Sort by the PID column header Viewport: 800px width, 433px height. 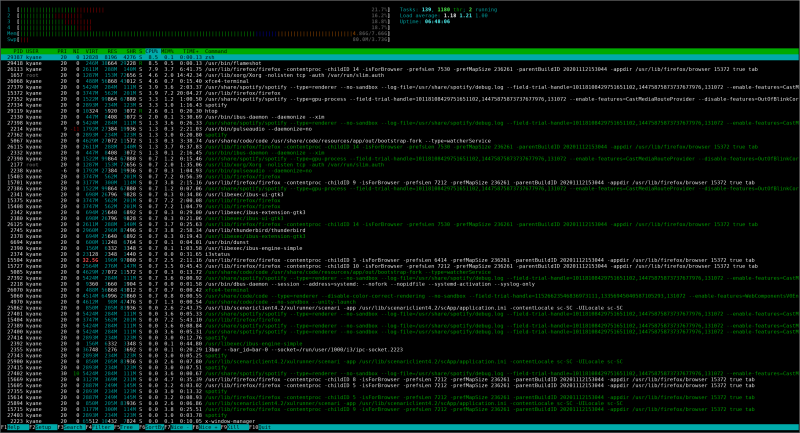coord(18,52)
